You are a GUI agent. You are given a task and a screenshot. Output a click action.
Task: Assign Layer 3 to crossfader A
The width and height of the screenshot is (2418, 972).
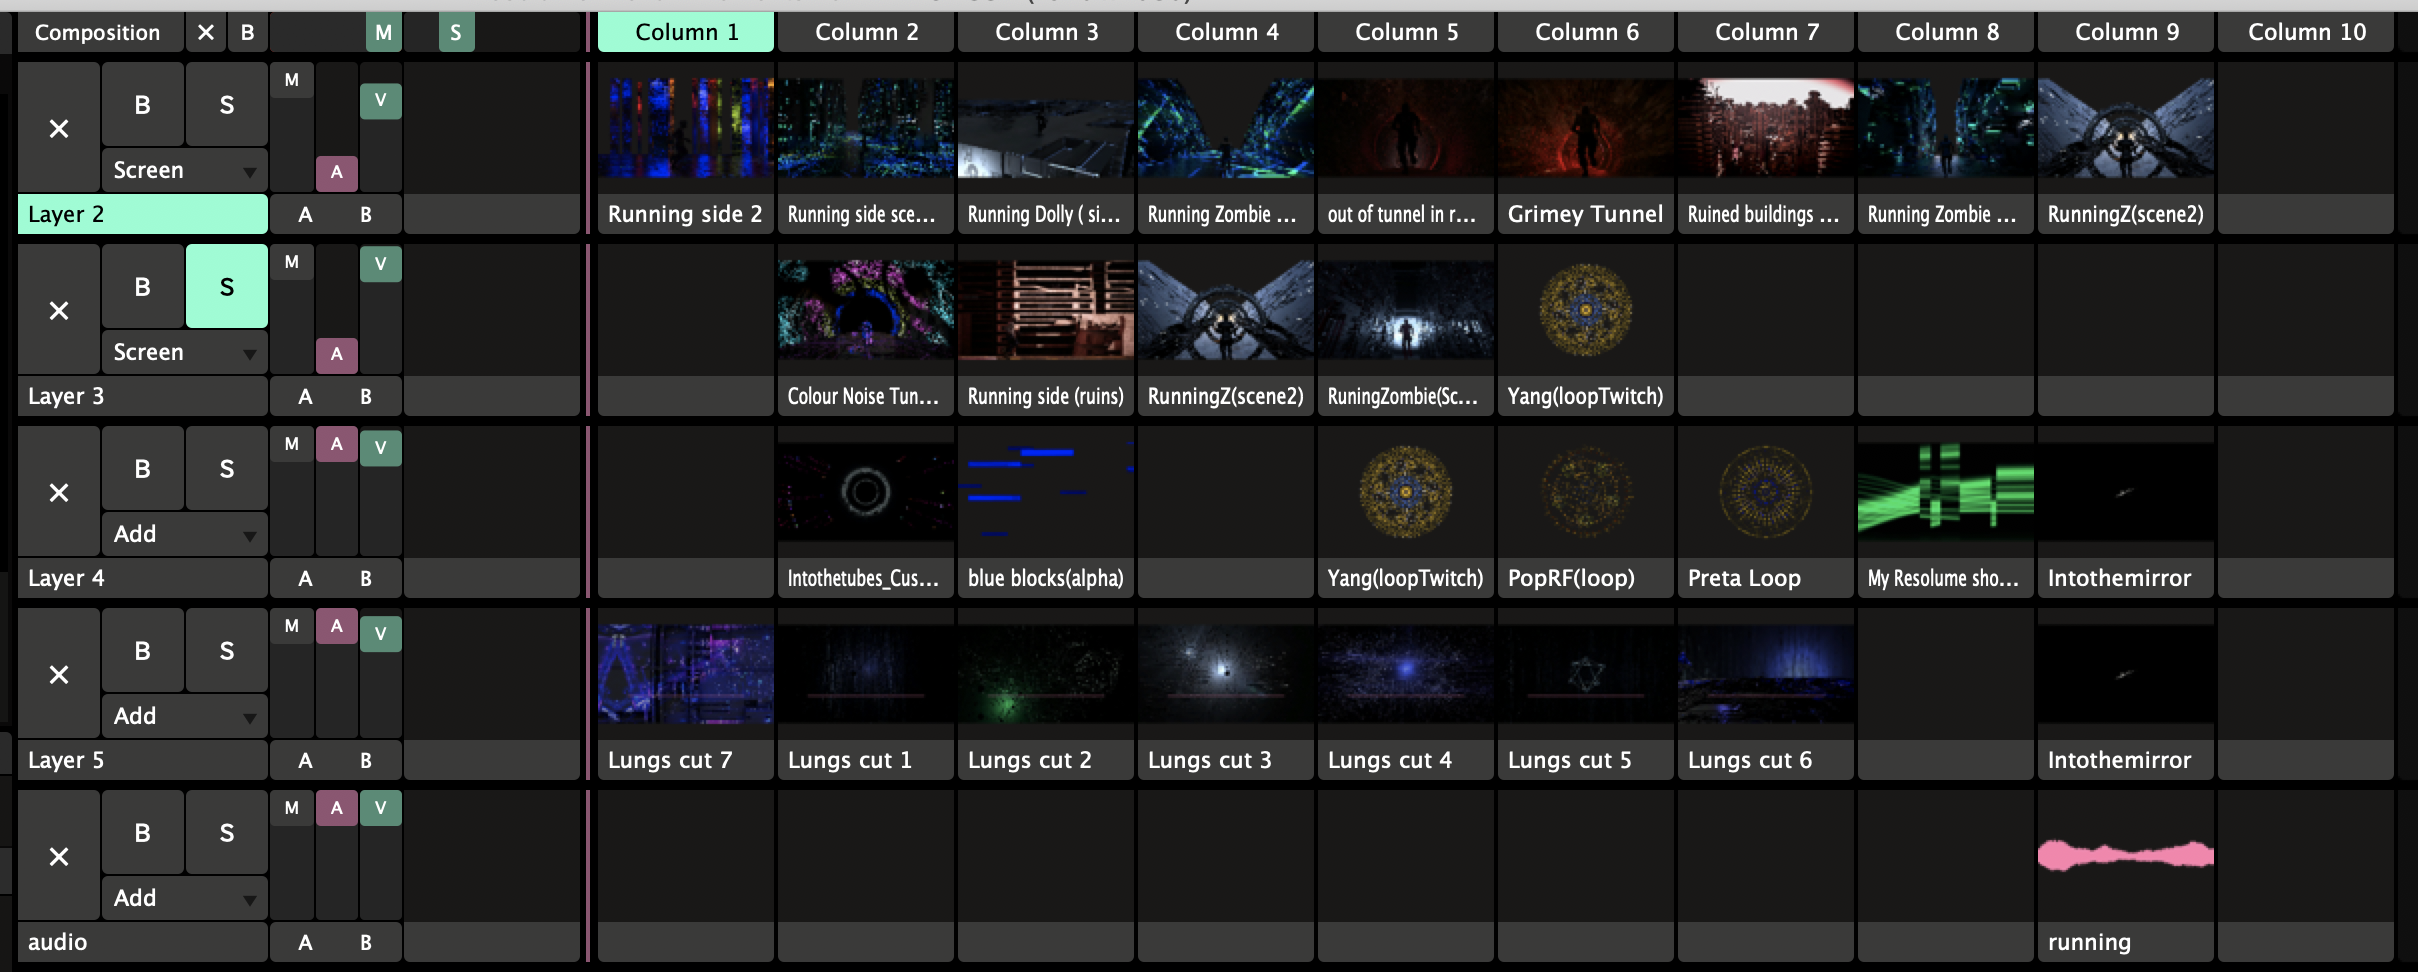[x=305, y=397]
